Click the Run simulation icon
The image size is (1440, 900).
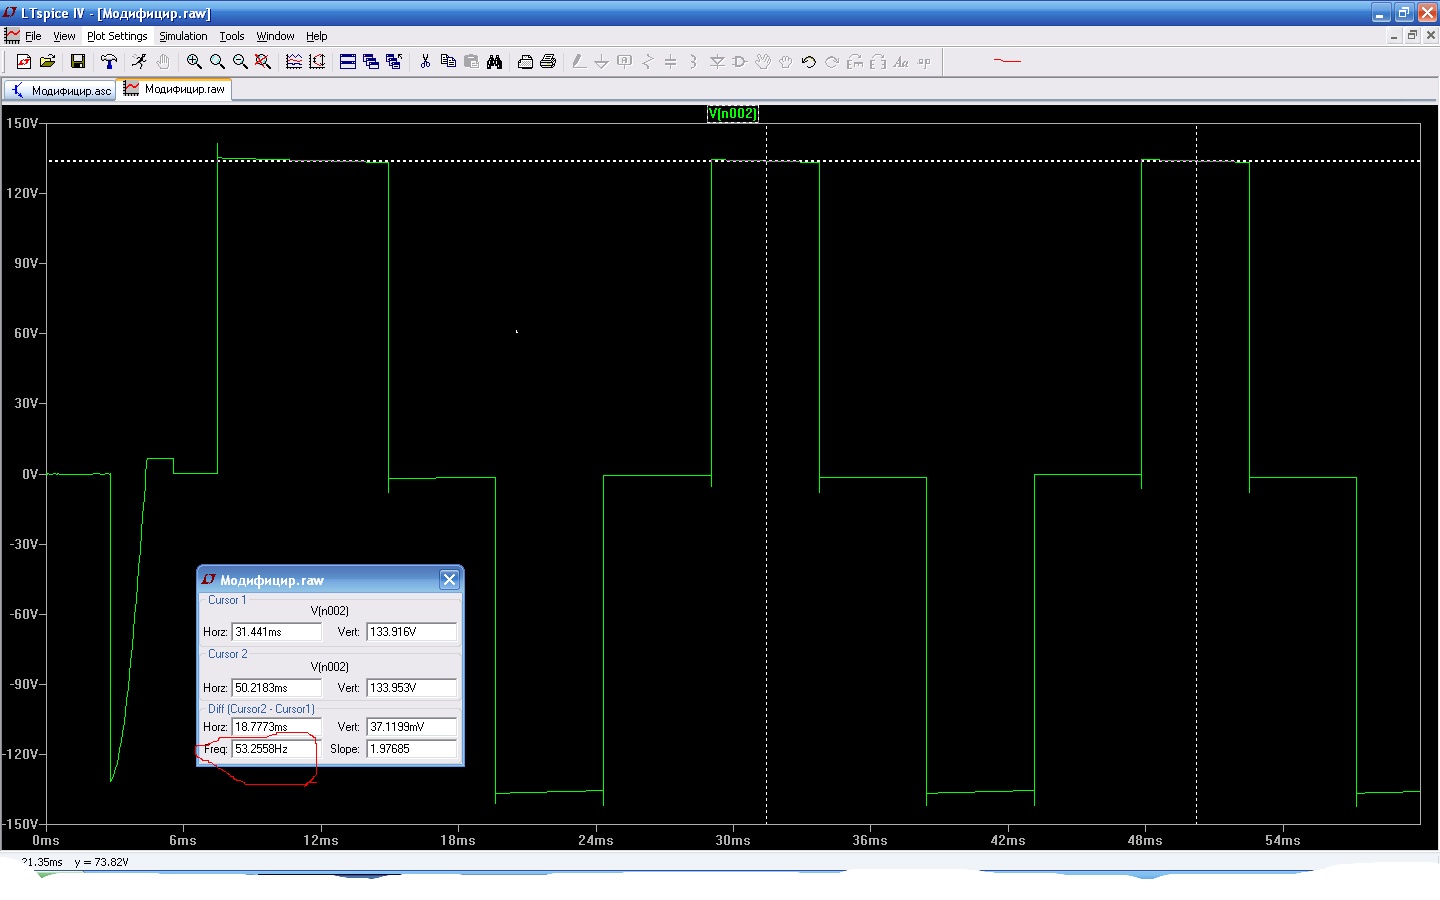click(x=139, y=62)
